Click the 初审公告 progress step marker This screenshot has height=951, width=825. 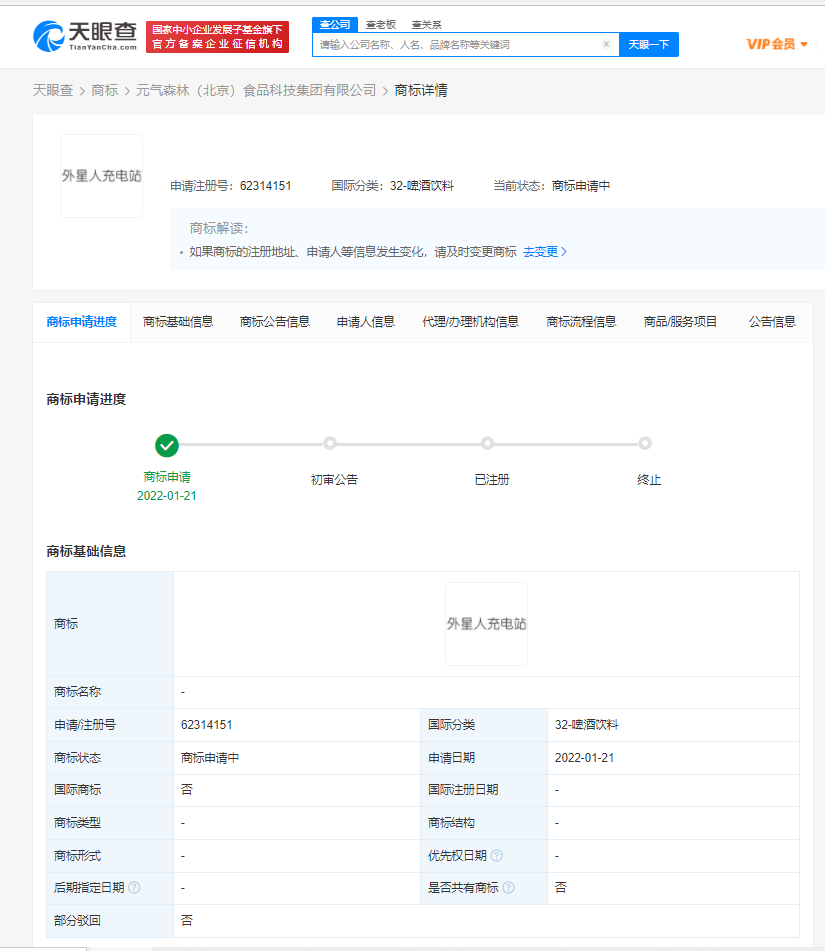330,444
